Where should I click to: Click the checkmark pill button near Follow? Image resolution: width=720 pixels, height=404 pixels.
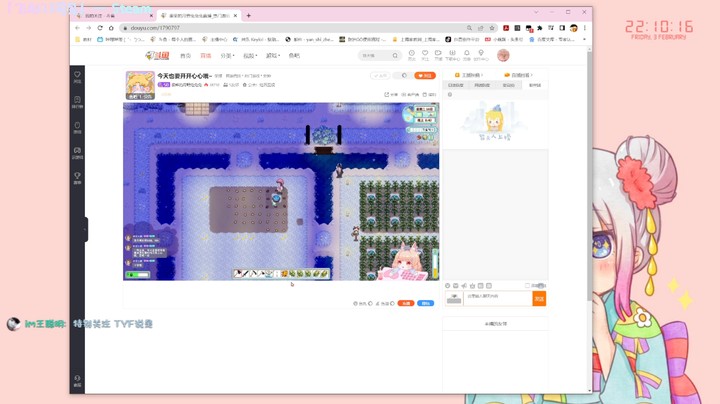point(380,76)
